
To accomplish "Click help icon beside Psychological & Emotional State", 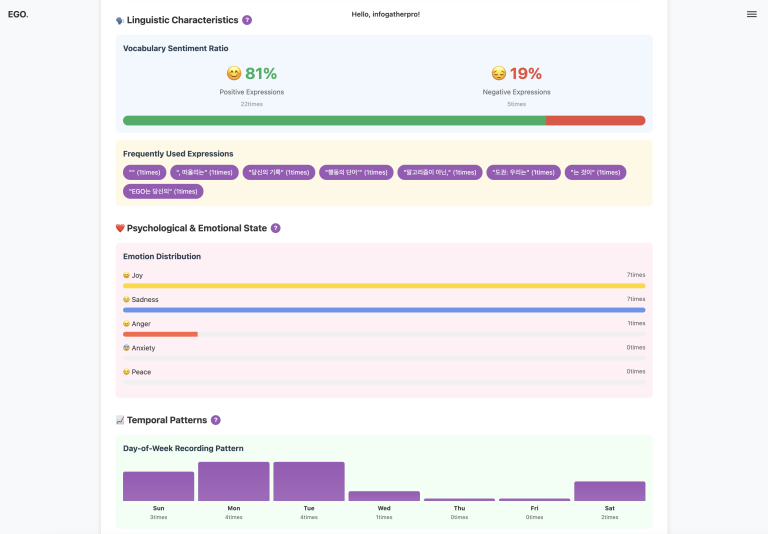I will (276, 228).
